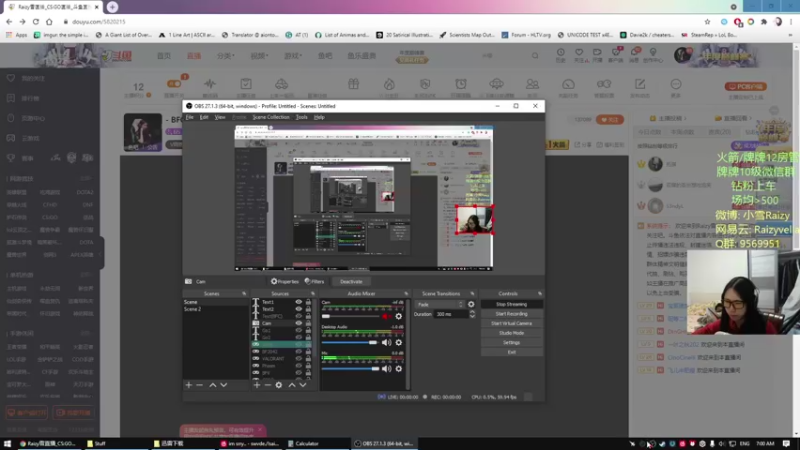
Task: Toggle the lock on the Text1 source
Action: tap(308, 302)
